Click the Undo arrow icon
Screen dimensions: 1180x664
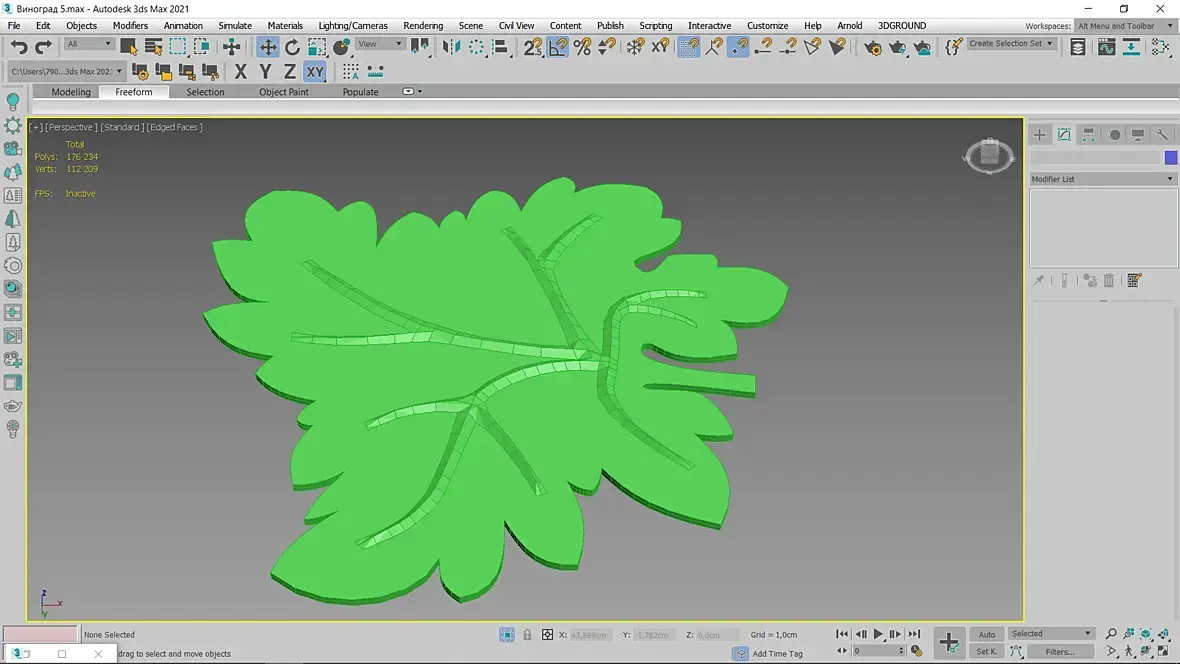click(19, 47)
